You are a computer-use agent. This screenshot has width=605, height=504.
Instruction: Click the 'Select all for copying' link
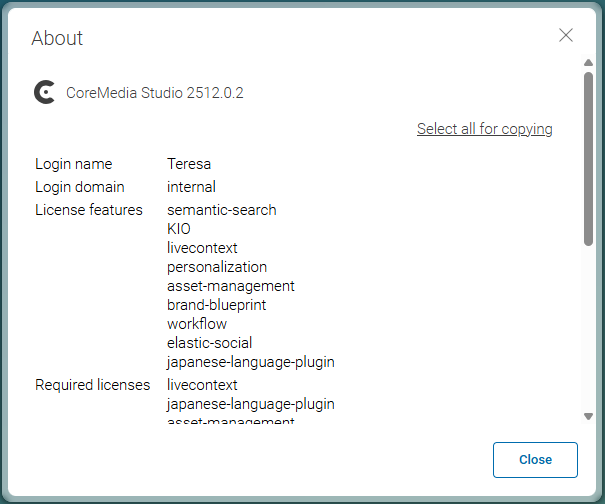click(x=484, y=129)
